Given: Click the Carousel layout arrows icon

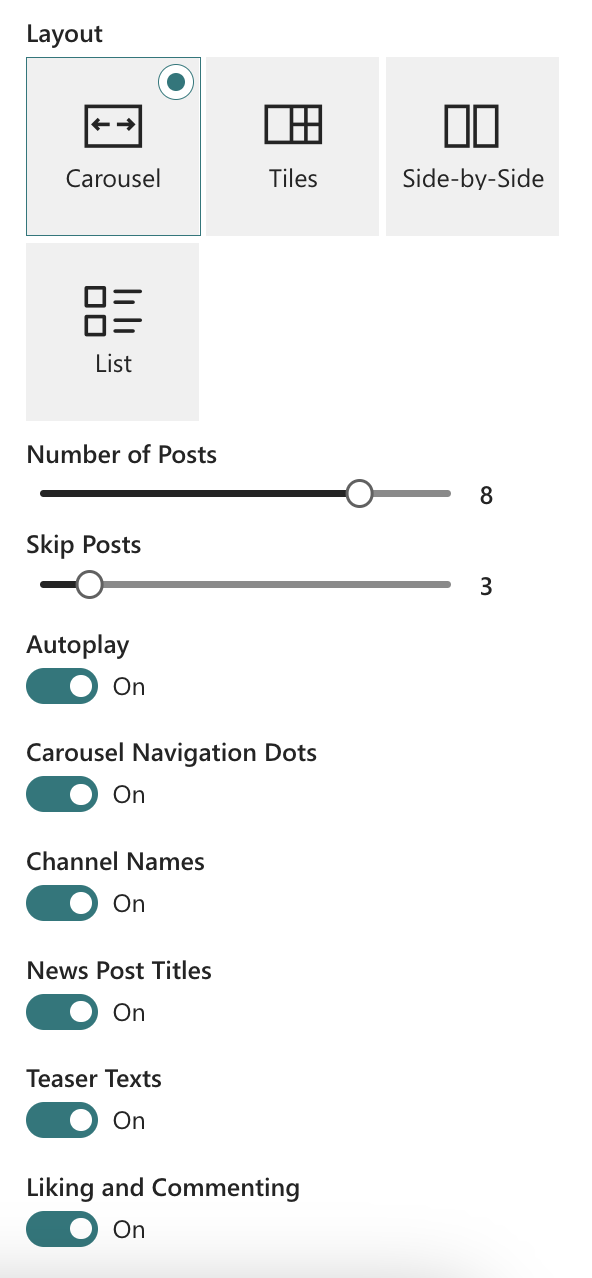Looking at the screenshot, I should [x=113, y=126].
